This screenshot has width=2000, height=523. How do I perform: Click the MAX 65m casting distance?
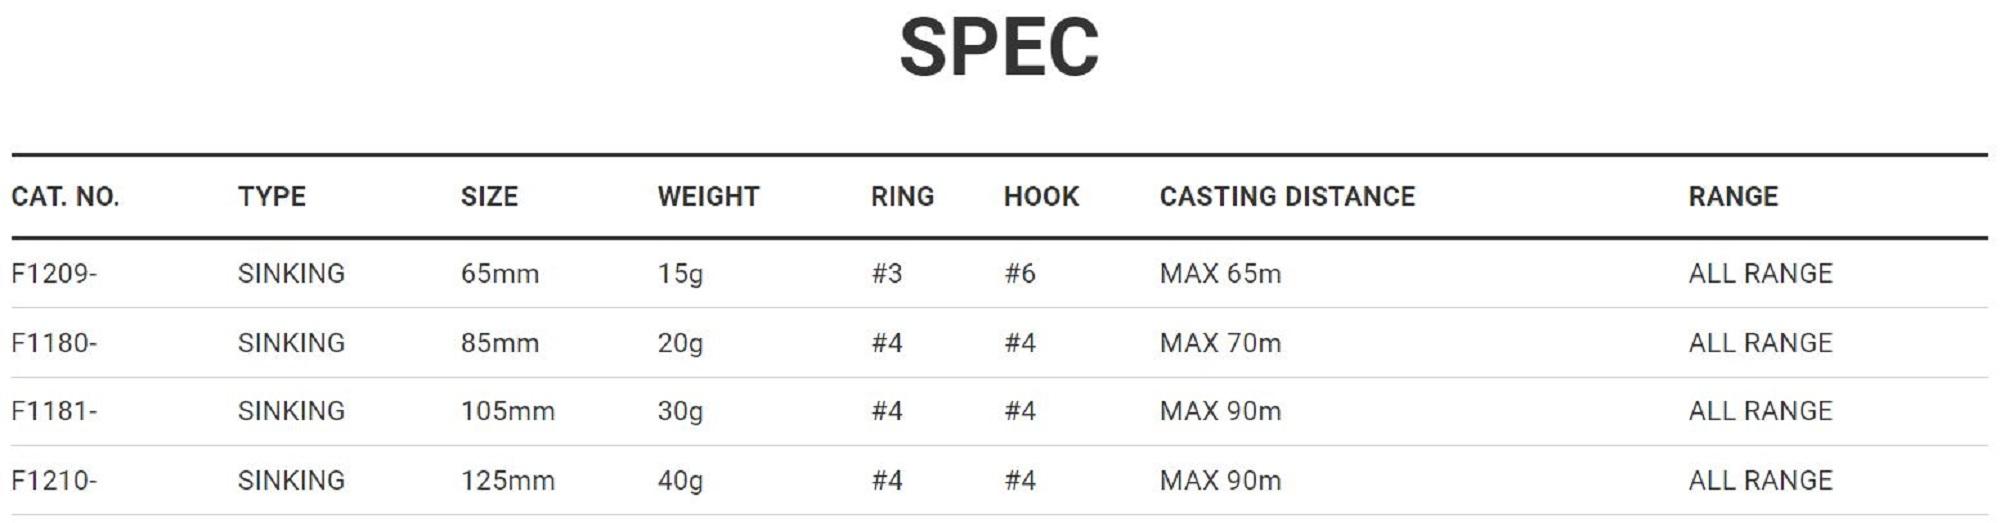(x=1220, y=273)
